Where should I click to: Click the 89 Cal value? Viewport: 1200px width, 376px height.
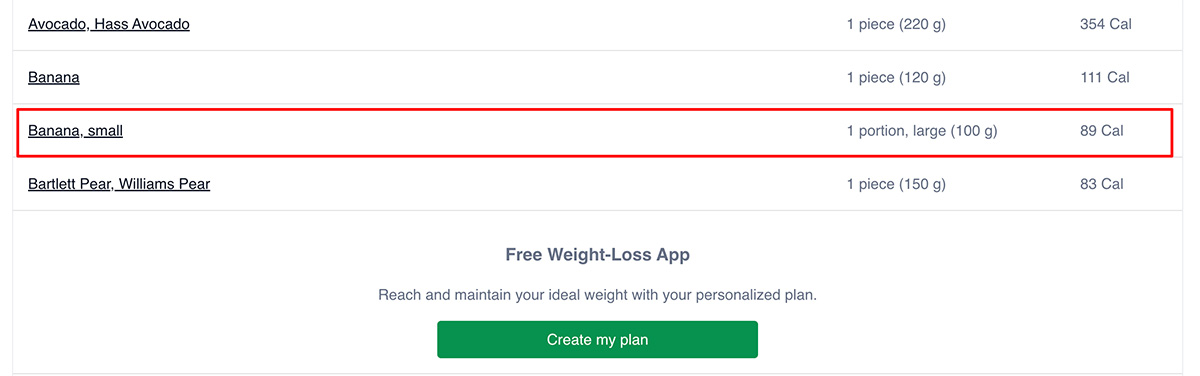coord(1102,131)
